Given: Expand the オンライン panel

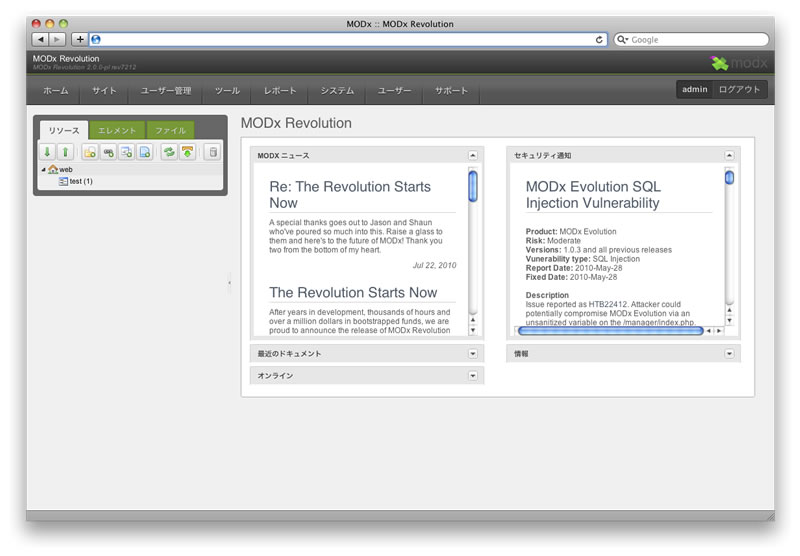Looking at the screenshot, I should (x=473, y=375).
